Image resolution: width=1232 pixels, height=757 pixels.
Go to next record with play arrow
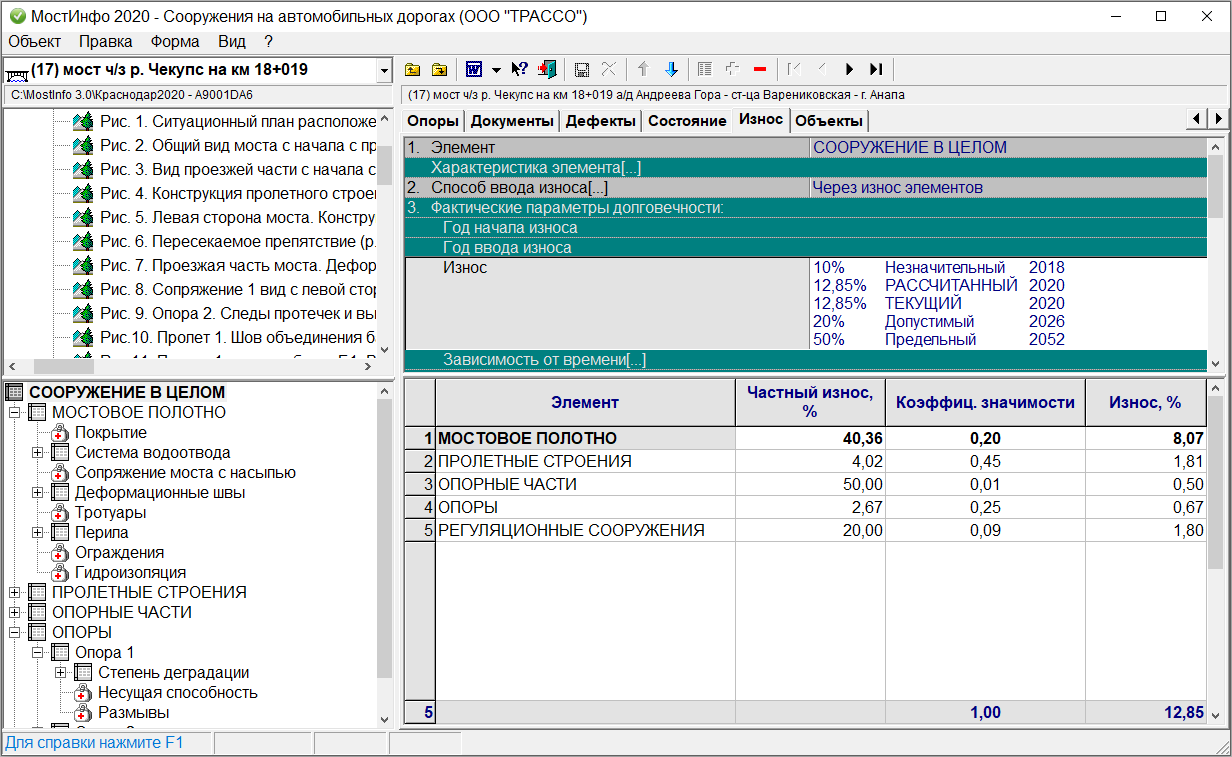coord(849,69)
